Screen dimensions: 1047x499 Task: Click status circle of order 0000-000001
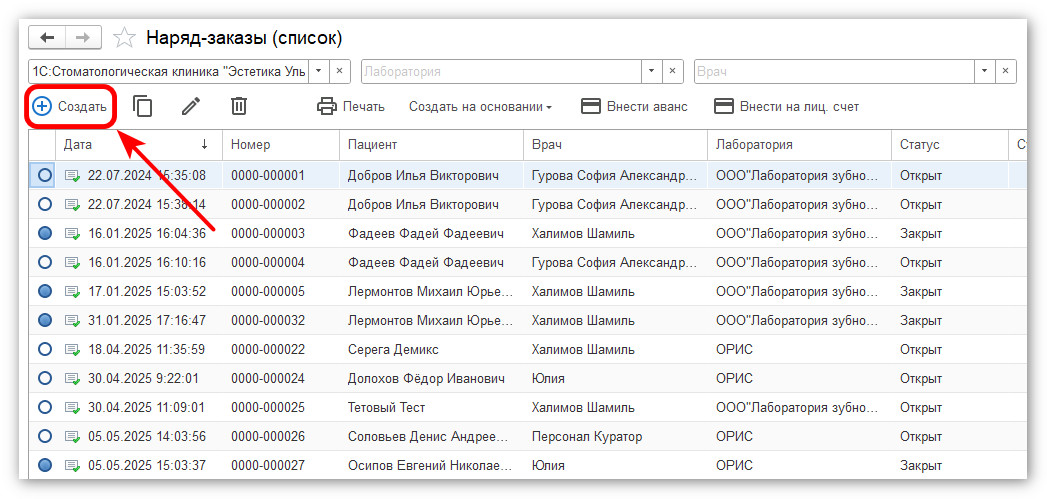click(44, 176)
